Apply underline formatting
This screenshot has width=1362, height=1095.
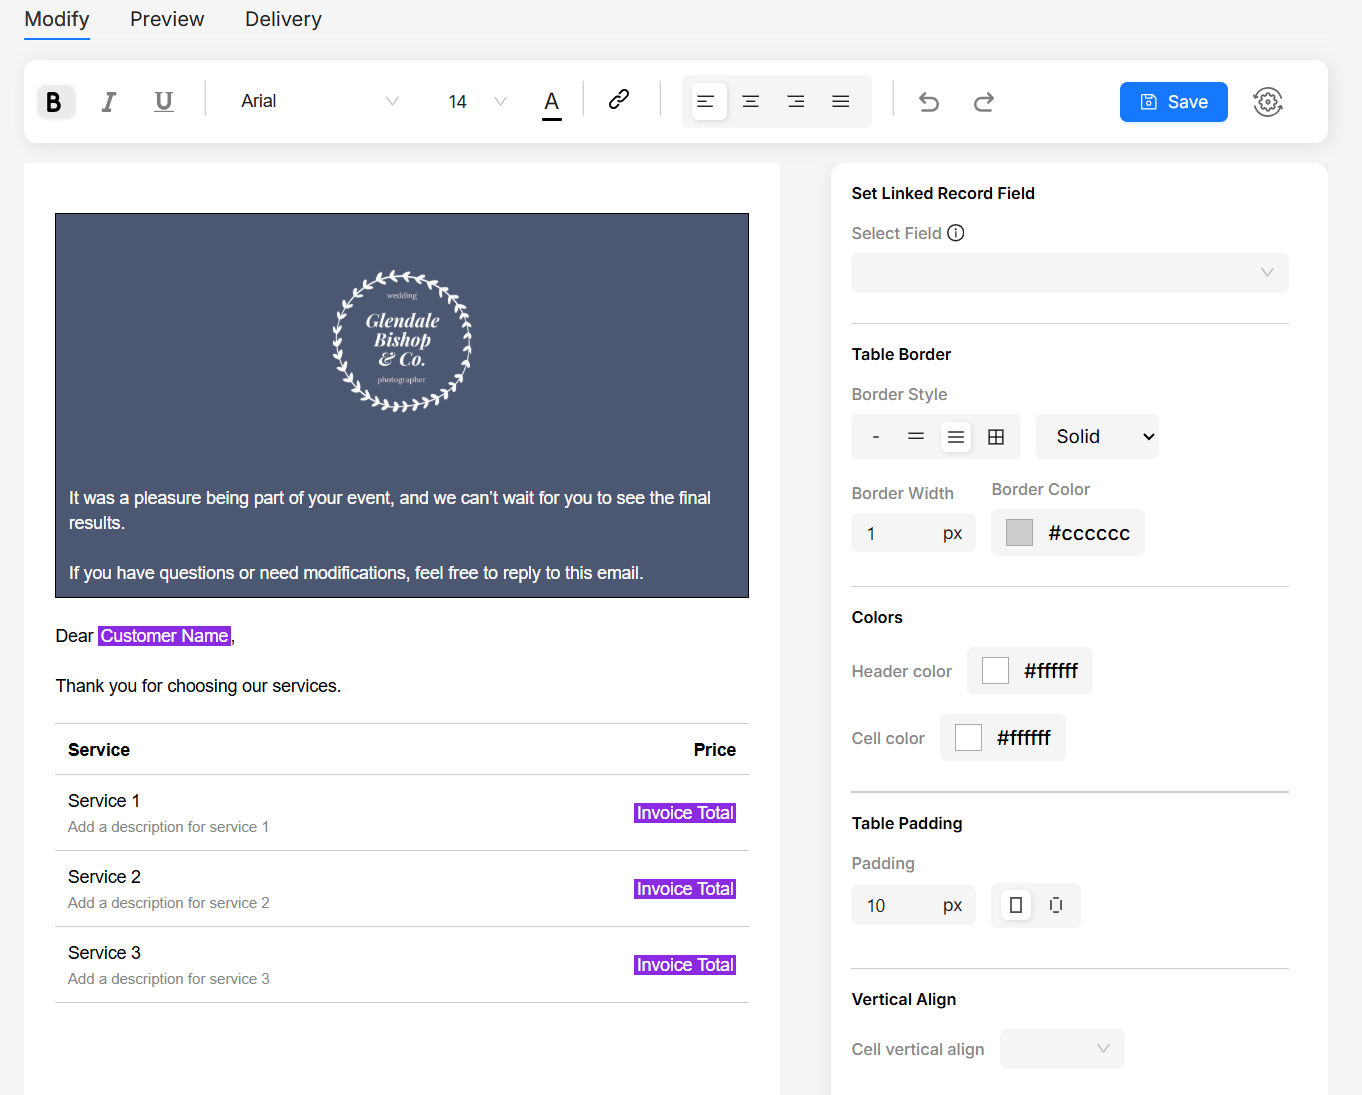coord(164,102)
